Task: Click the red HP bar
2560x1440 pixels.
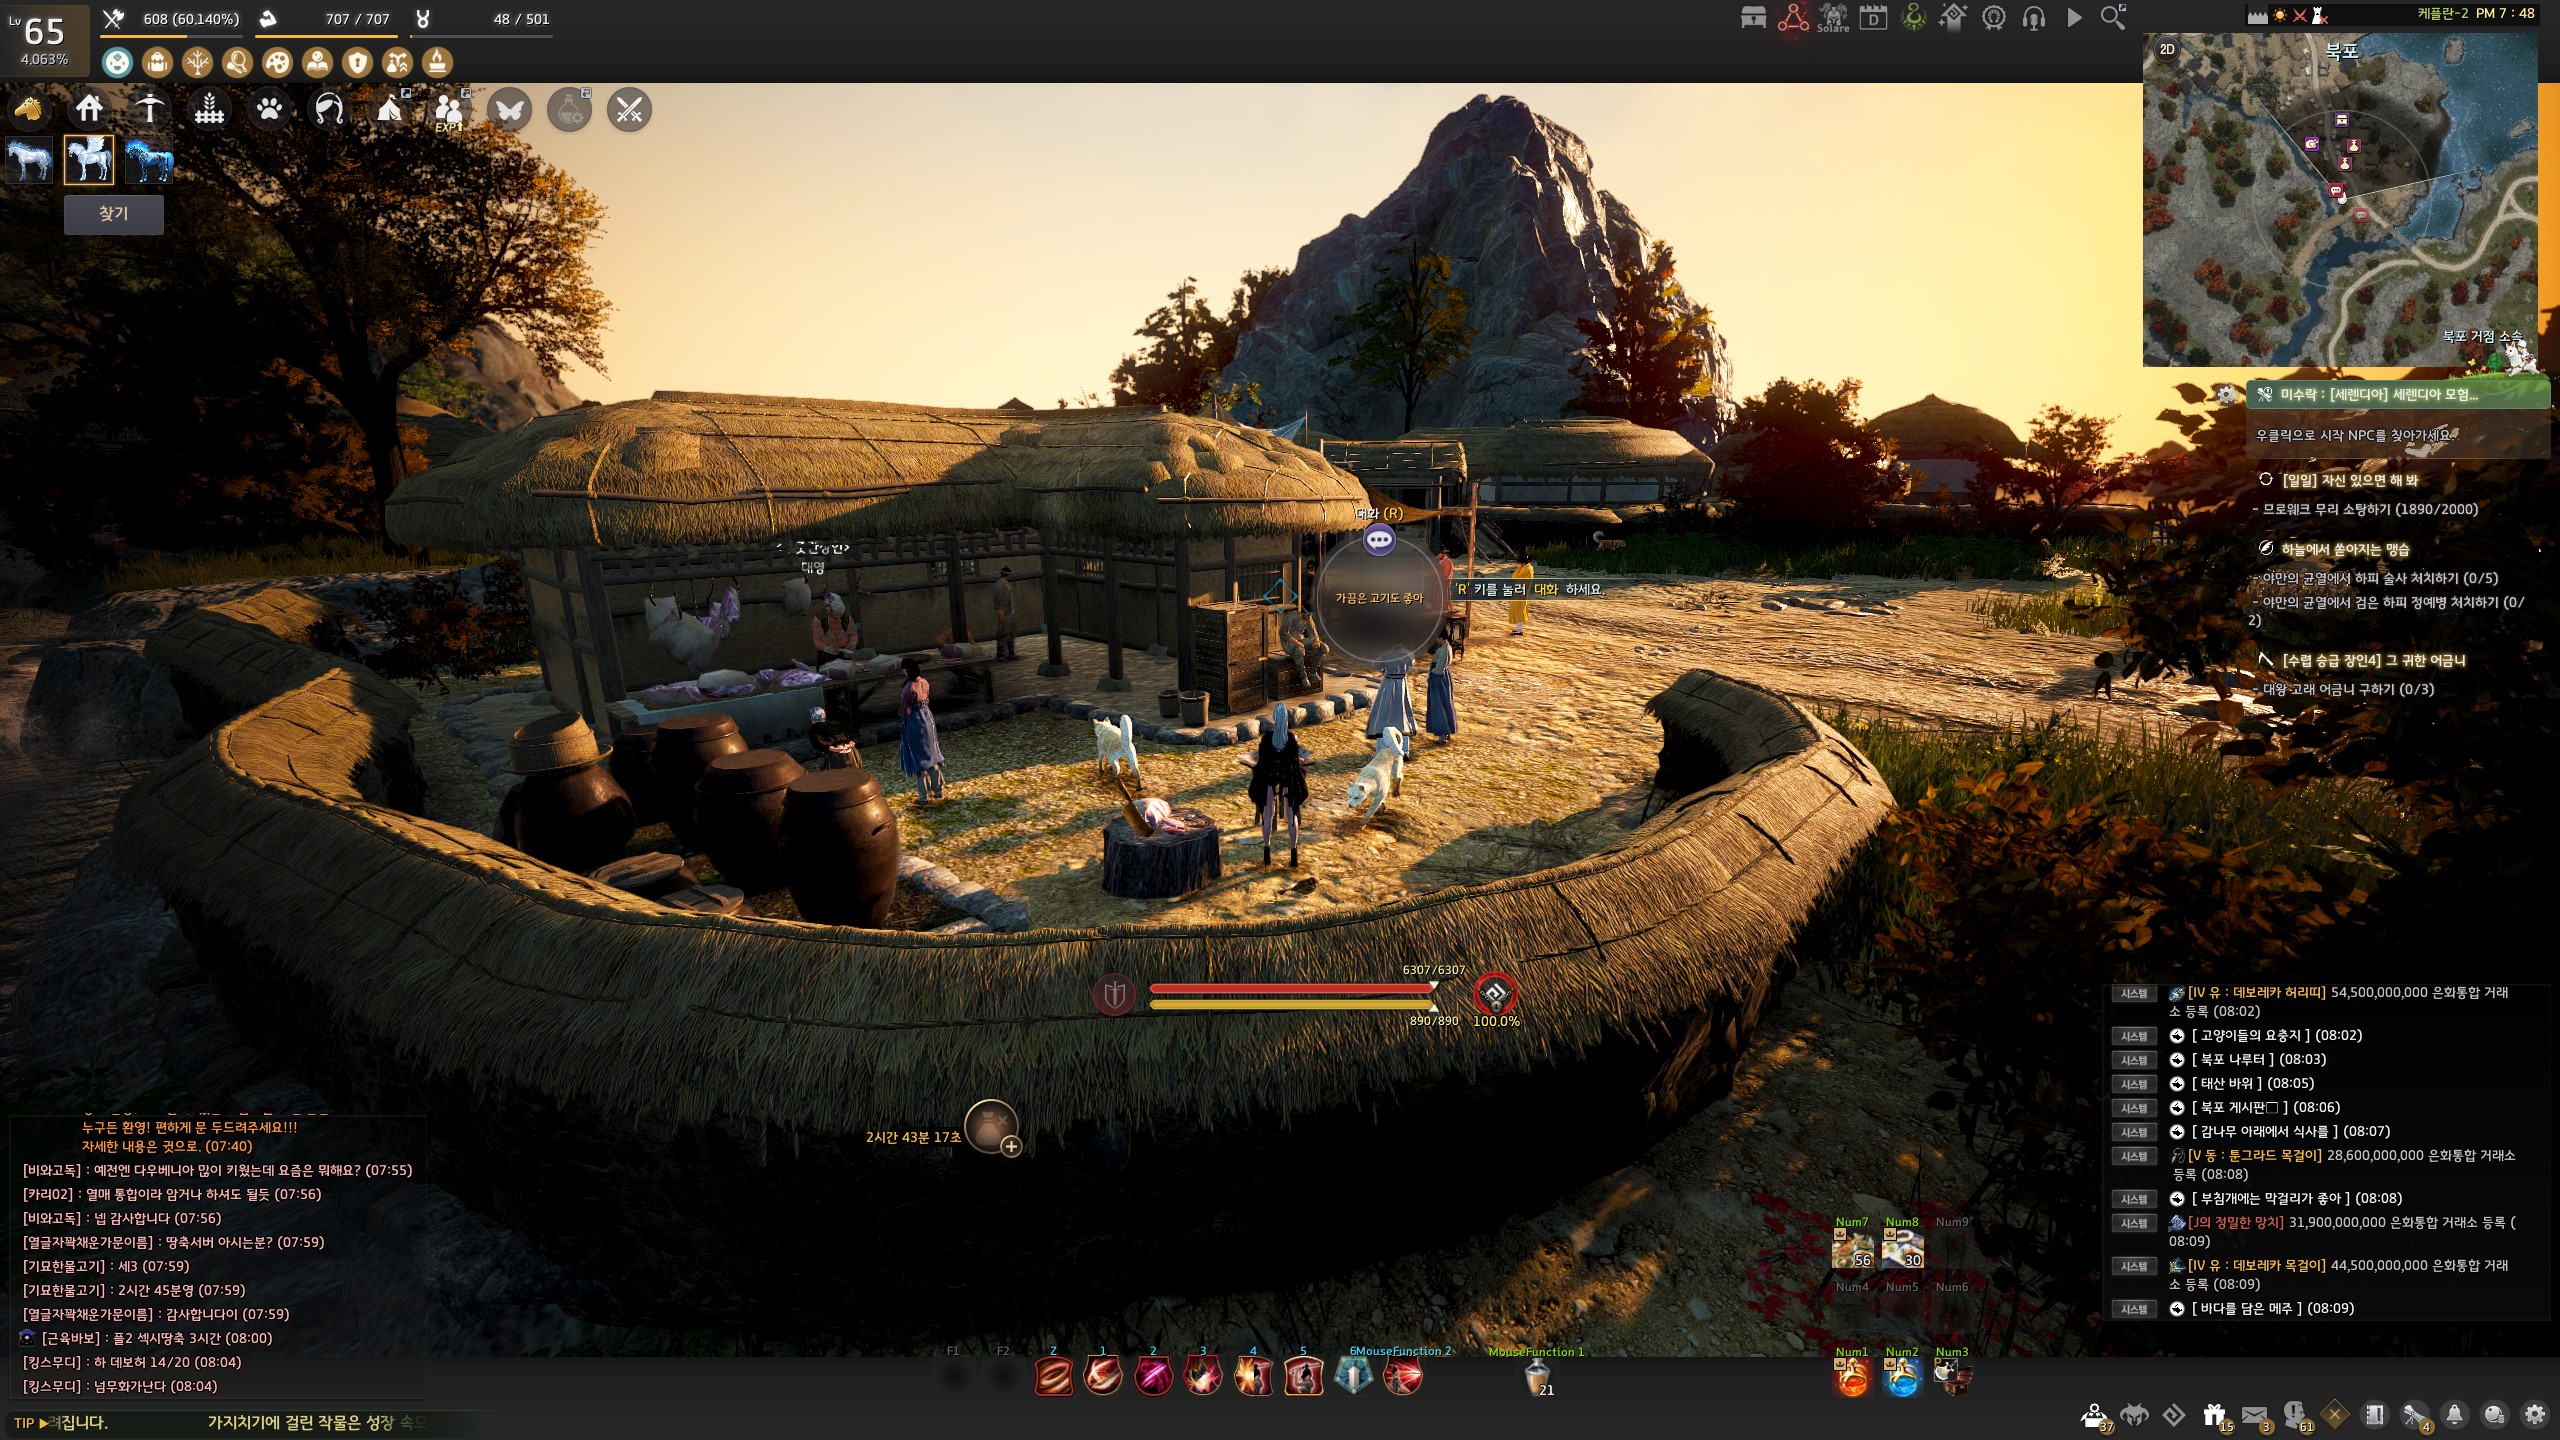Action: 1290,988
